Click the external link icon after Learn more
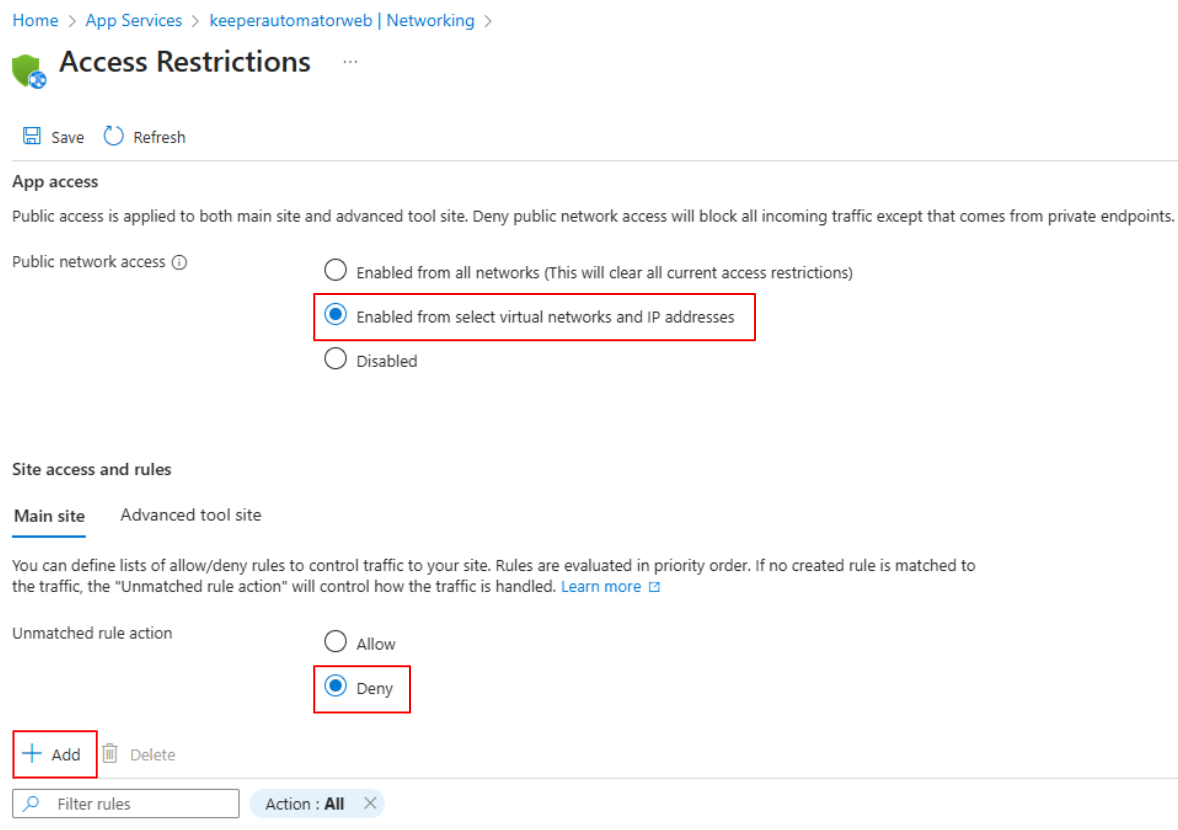1178x830 pixels. click(655, 587)
